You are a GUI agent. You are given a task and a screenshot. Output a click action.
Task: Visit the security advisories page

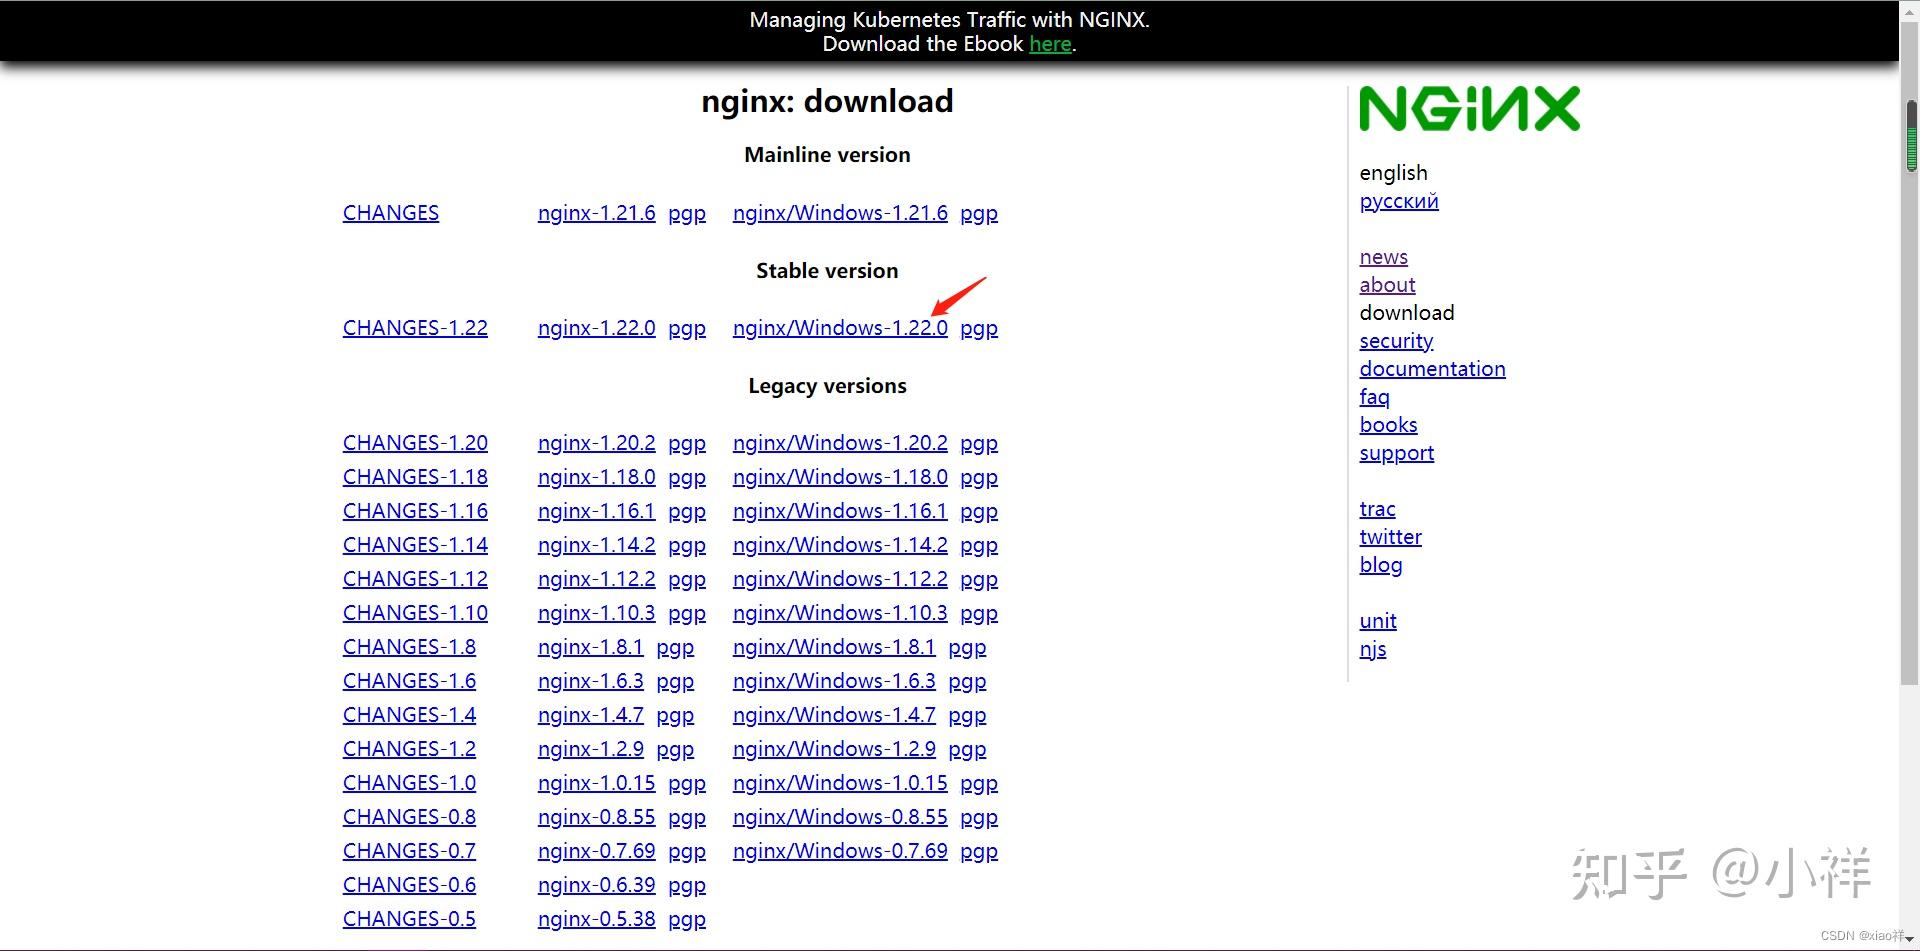pyautogui.click(x=1396, y=340)
